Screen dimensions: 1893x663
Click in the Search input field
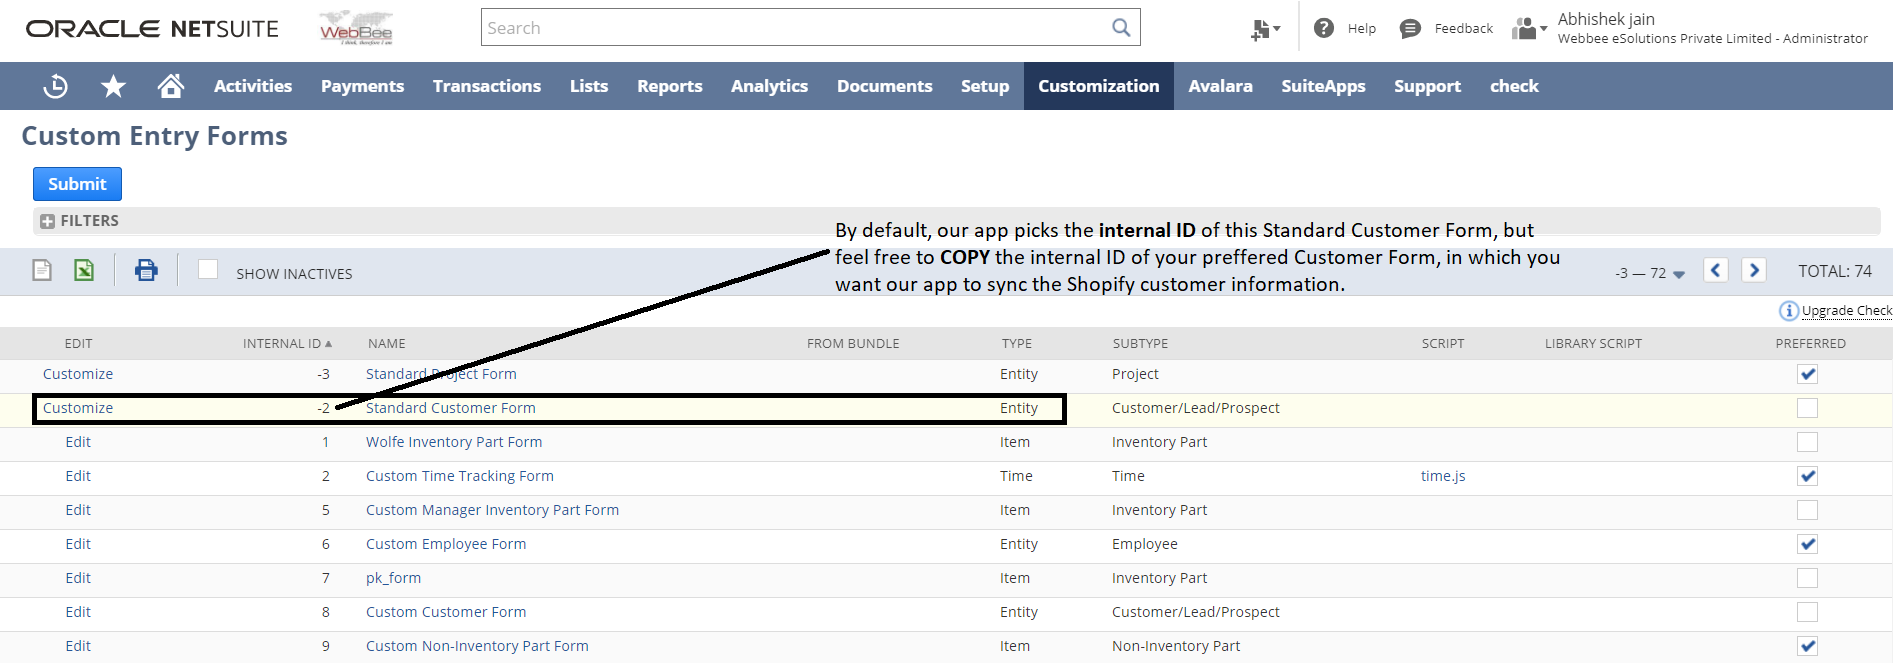click(x=795, y=28)
